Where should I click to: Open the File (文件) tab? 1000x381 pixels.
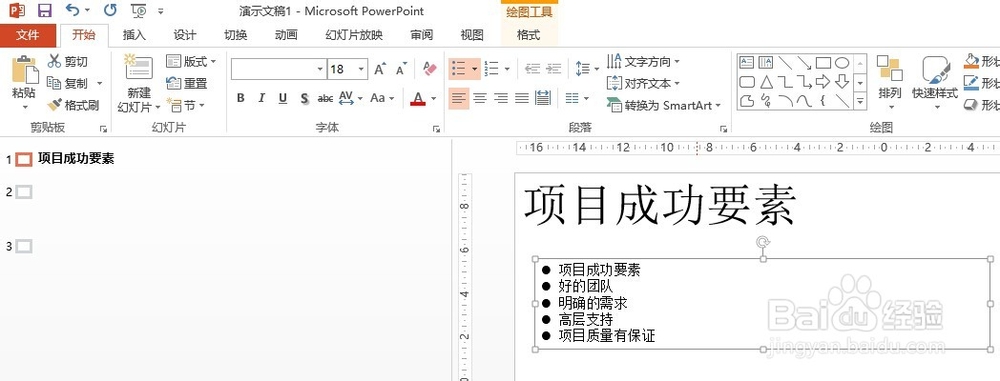coord(27,35)
